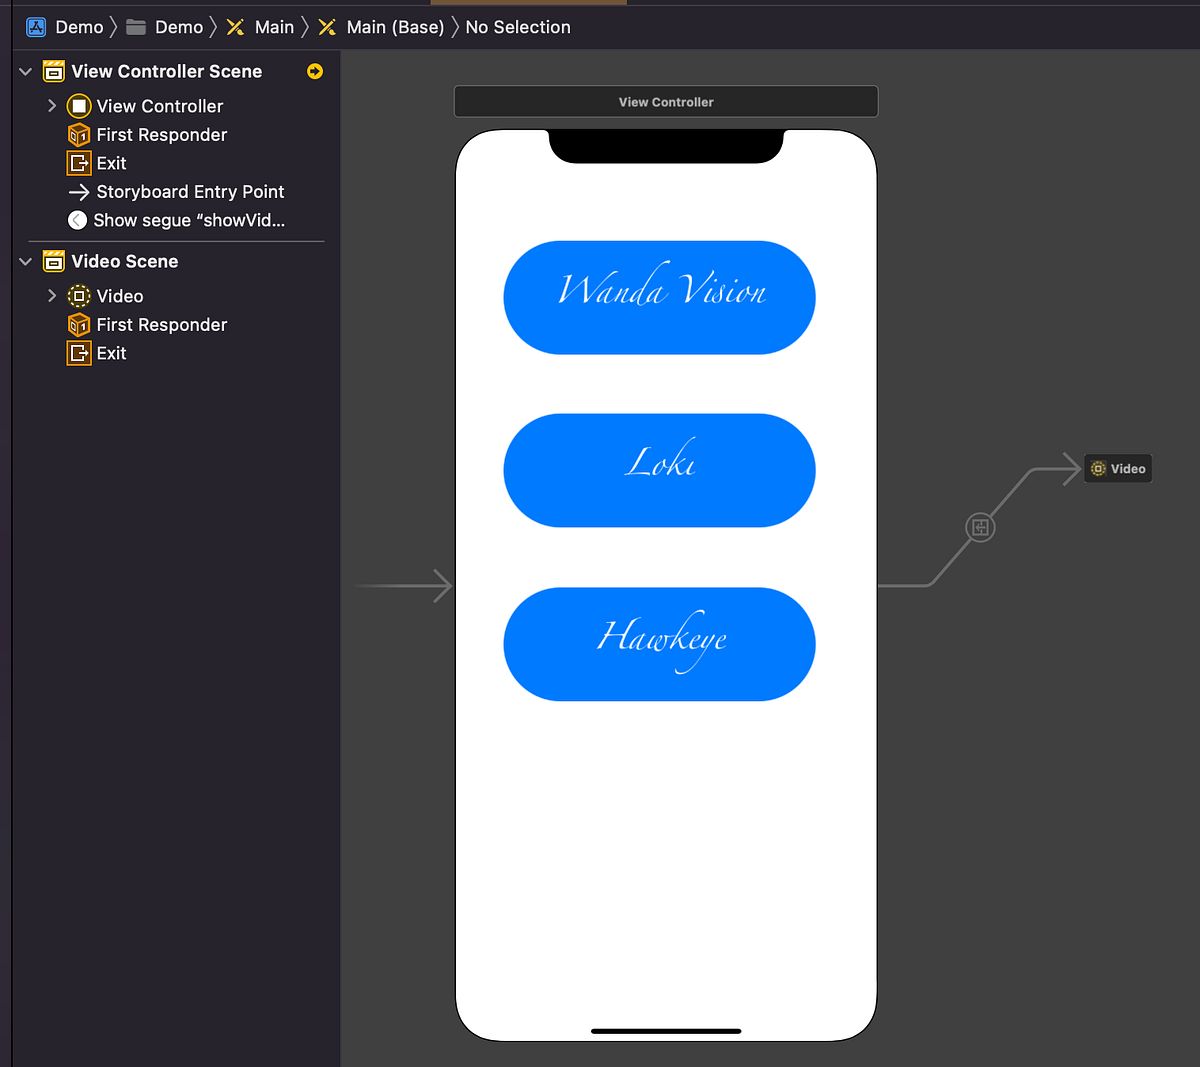Click the Hawkeye button on canvas

[x=659, y=644]
